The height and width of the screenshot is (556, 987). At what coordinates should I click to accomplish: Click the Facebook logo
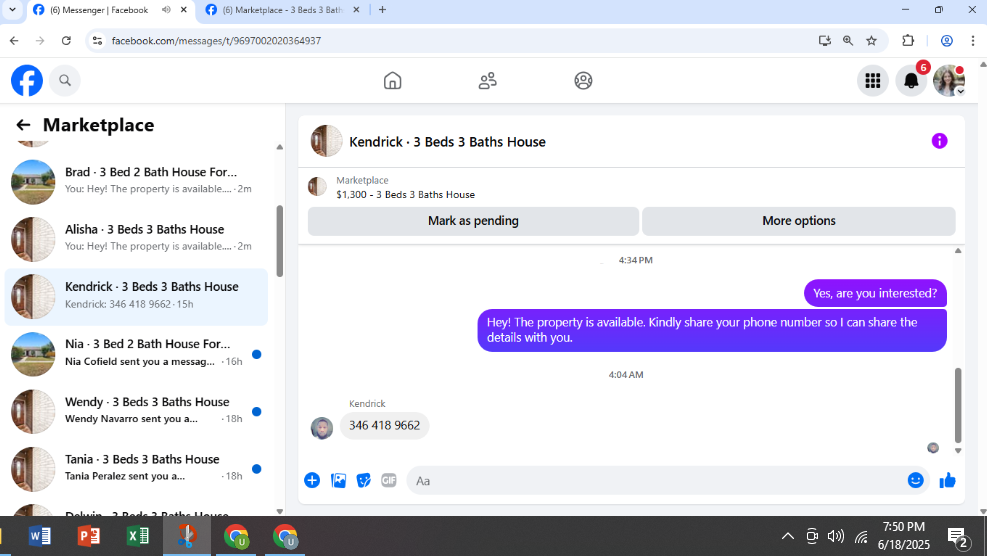[27, 81]
